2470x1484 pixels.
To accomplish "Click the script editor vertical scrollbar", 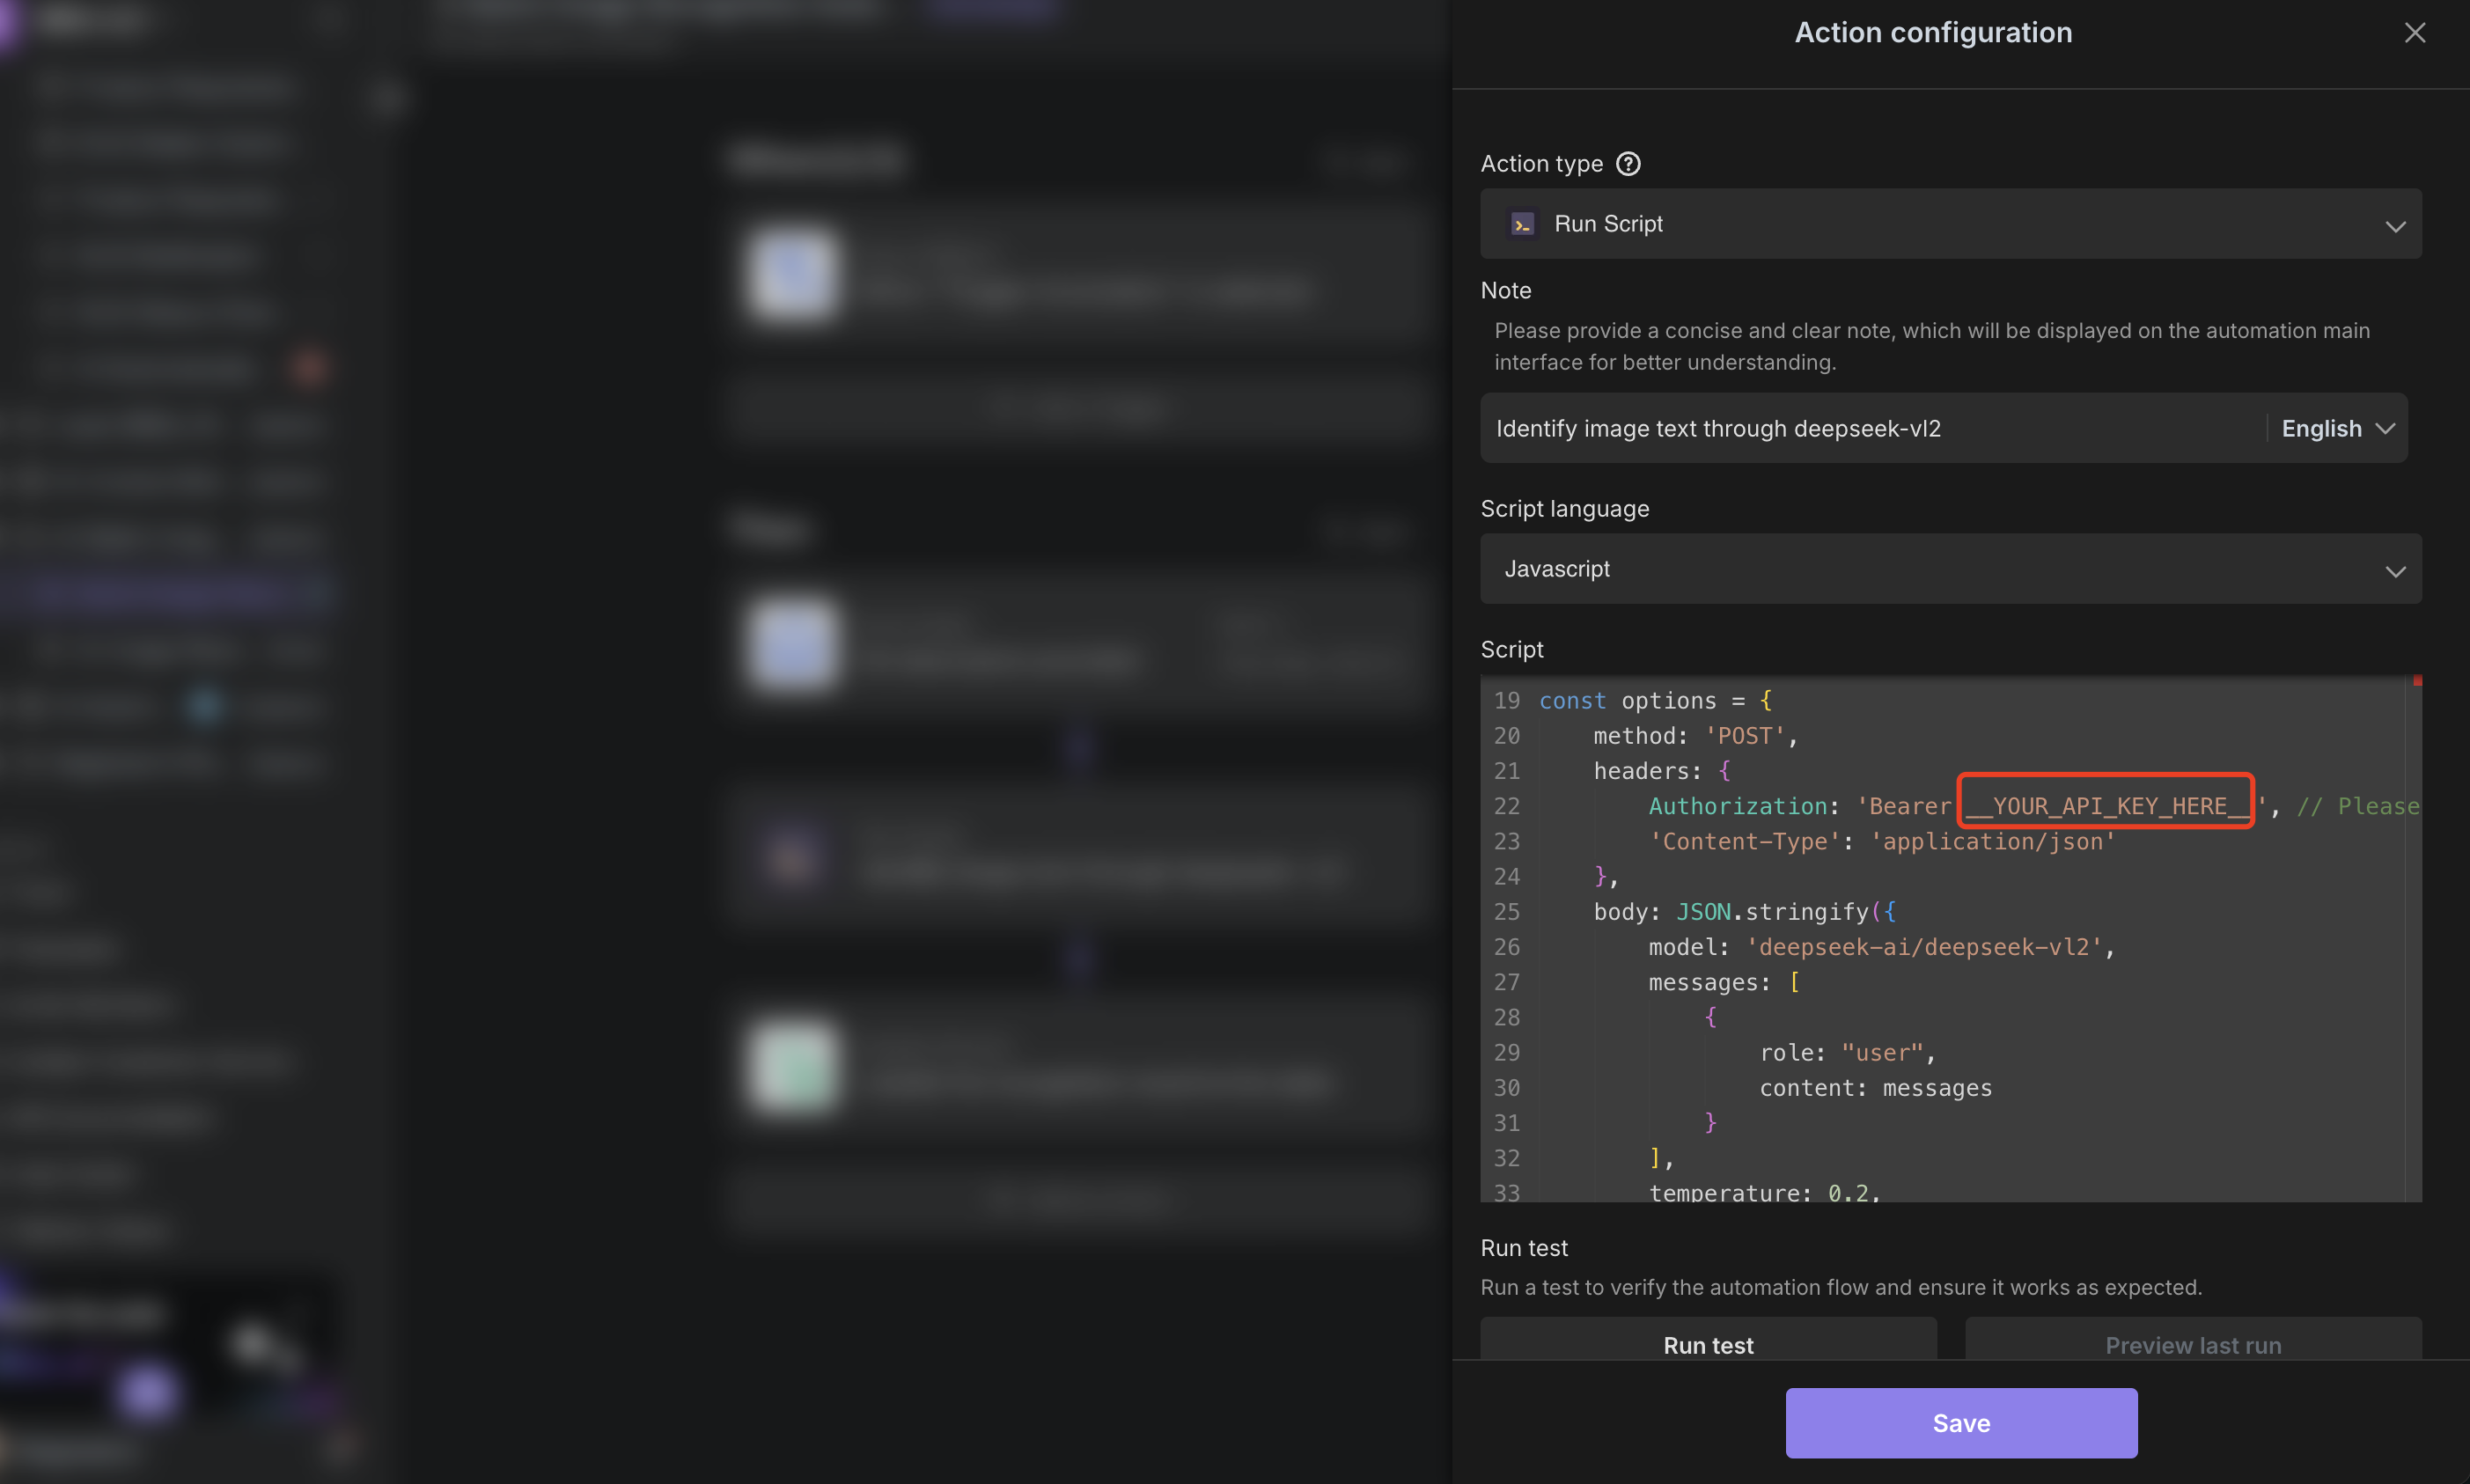I will click(x=2413, y=938).
